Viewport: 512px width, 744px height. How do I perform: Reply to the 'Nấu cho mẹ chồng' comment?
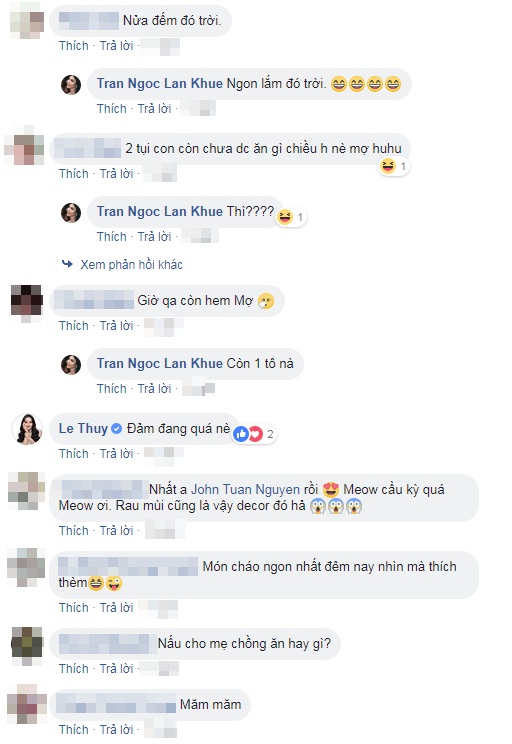(x=116, y=669)
